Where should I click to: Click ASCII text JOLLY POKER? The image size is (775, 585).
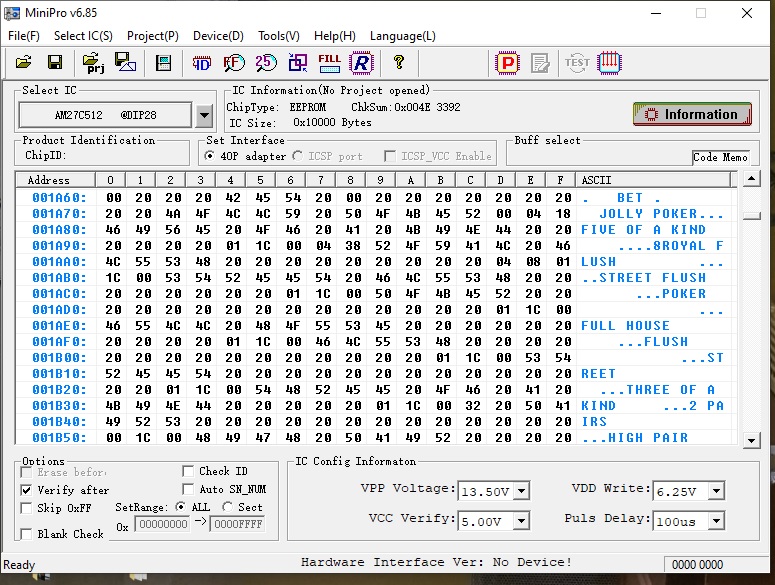tap(648, 213)
